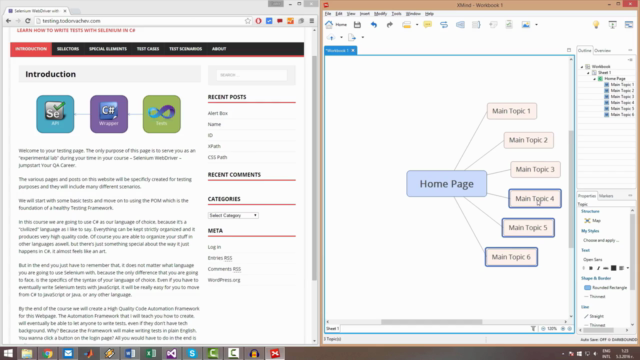Image resolution: width=640 pixels, height=360 pixels.
Task: Open the Edit menu in XMind
Action: point(339,14)
